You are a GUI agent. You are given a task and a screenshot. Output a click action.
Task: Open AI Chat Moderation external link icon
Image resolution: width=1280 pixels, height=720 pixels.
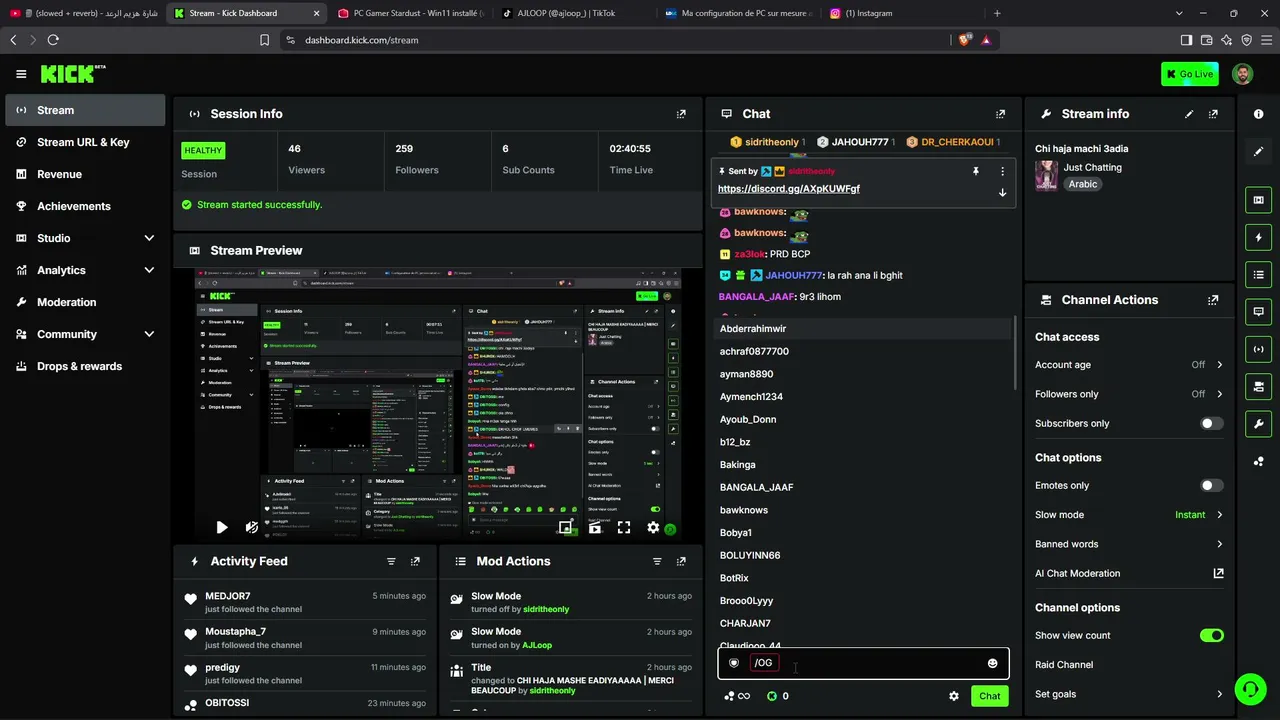pyautogui.click(x=1218, y=574)
